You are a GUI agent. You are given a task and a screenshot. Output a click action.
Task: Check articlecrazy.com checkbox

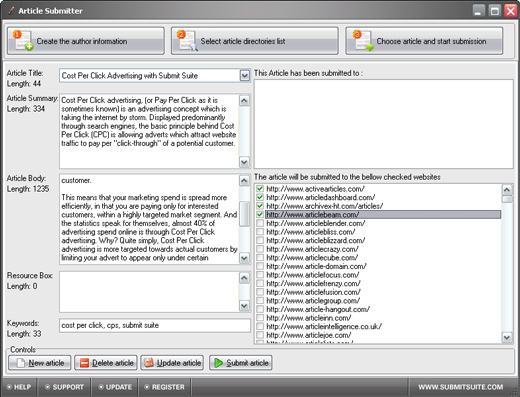(260, 249)
